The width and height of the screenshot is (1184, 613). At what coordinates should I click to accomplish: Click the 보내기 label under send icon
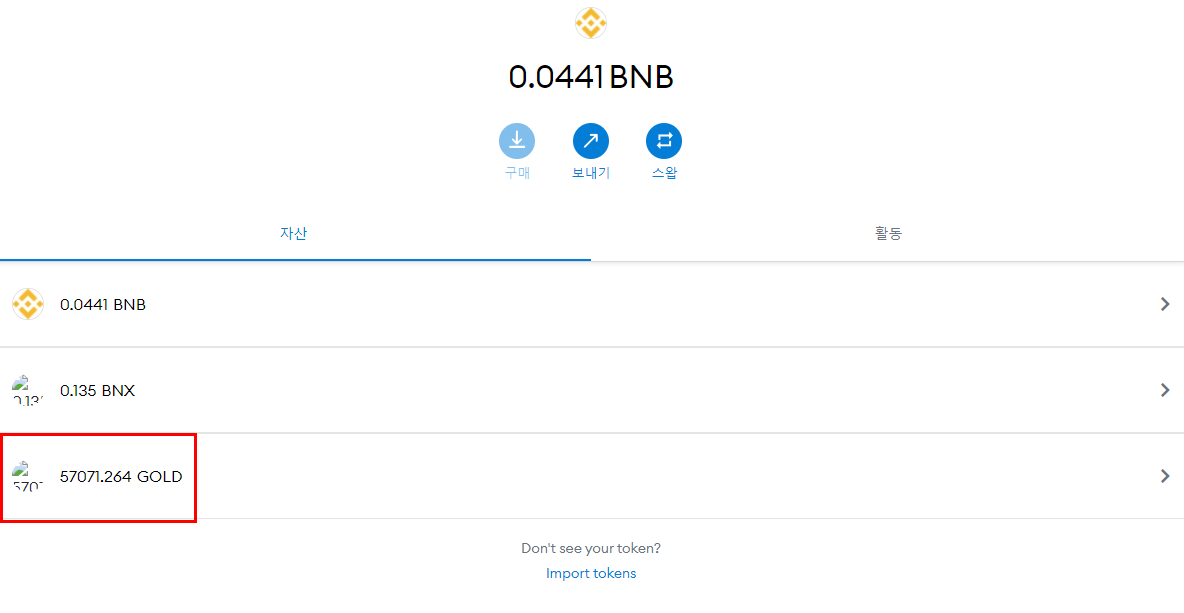[591, 173]
